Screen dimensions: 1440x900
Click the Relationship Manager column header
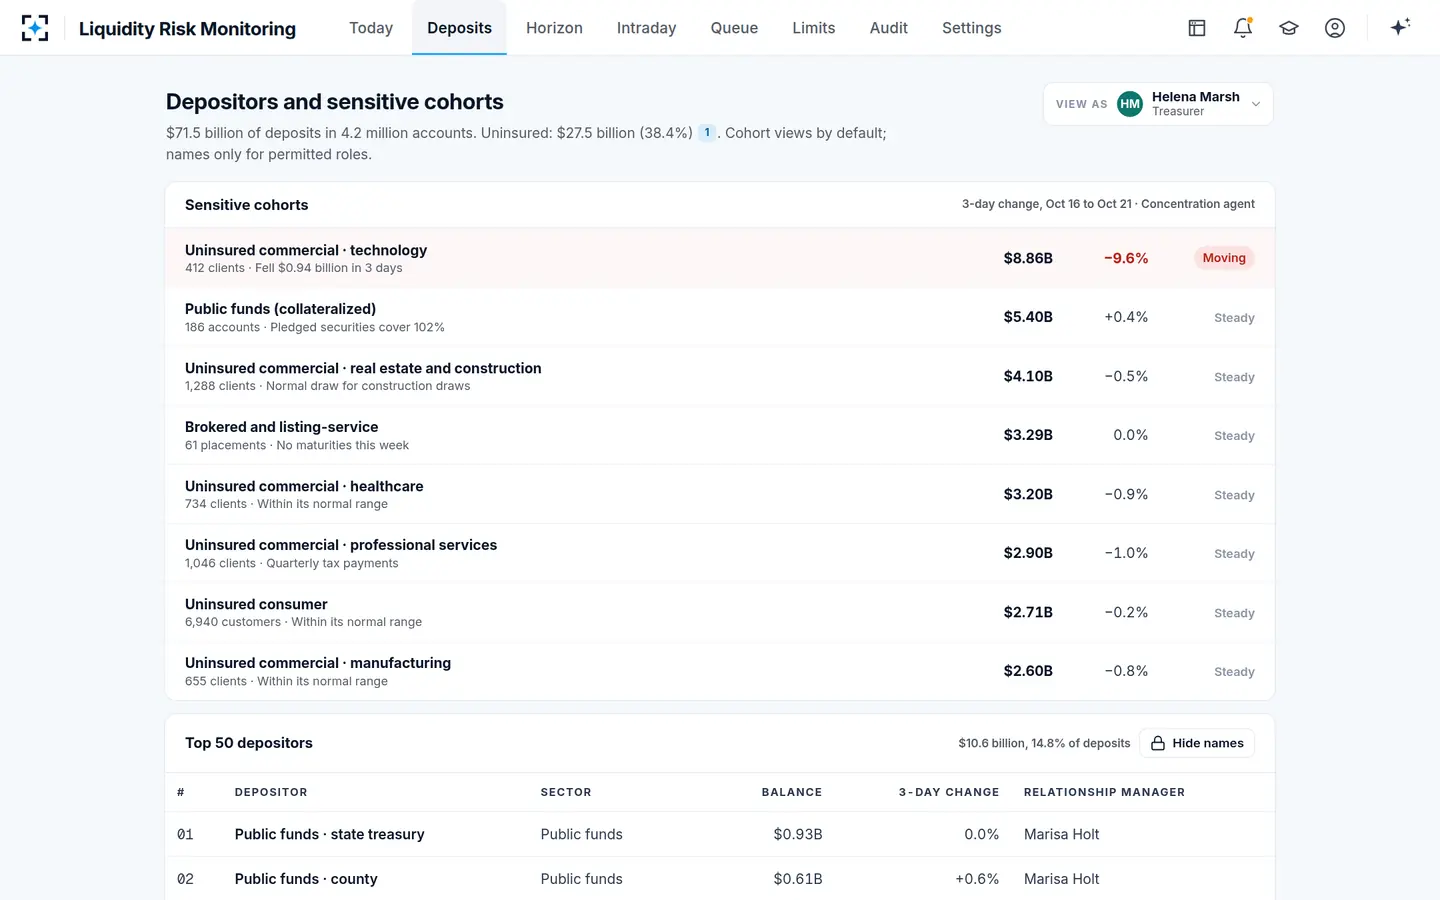pyautogui.click(x=1104, y=792)
